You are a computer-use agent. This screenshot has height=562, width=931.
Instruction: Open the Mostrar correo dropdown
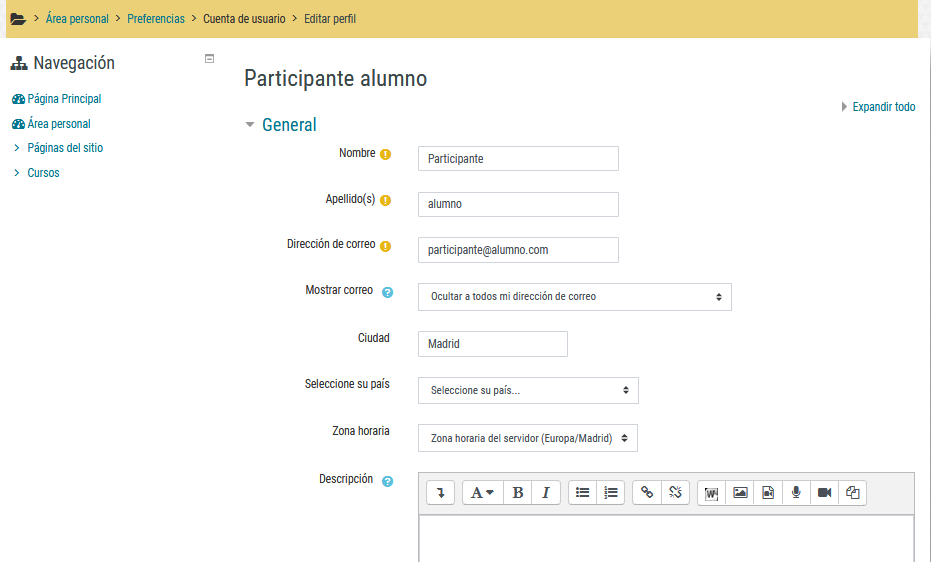point(574,297)
